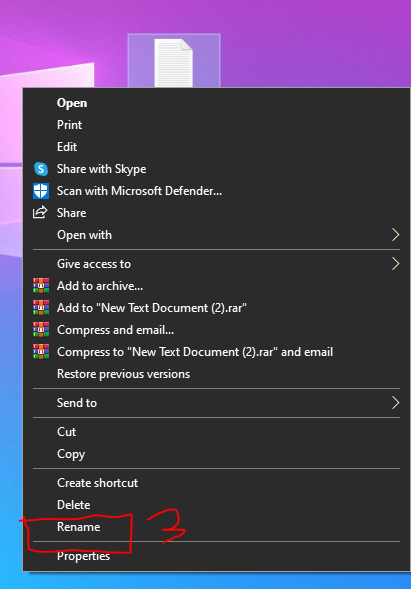
Task: Select Rename in the context menu
Action: pos(216,527)
